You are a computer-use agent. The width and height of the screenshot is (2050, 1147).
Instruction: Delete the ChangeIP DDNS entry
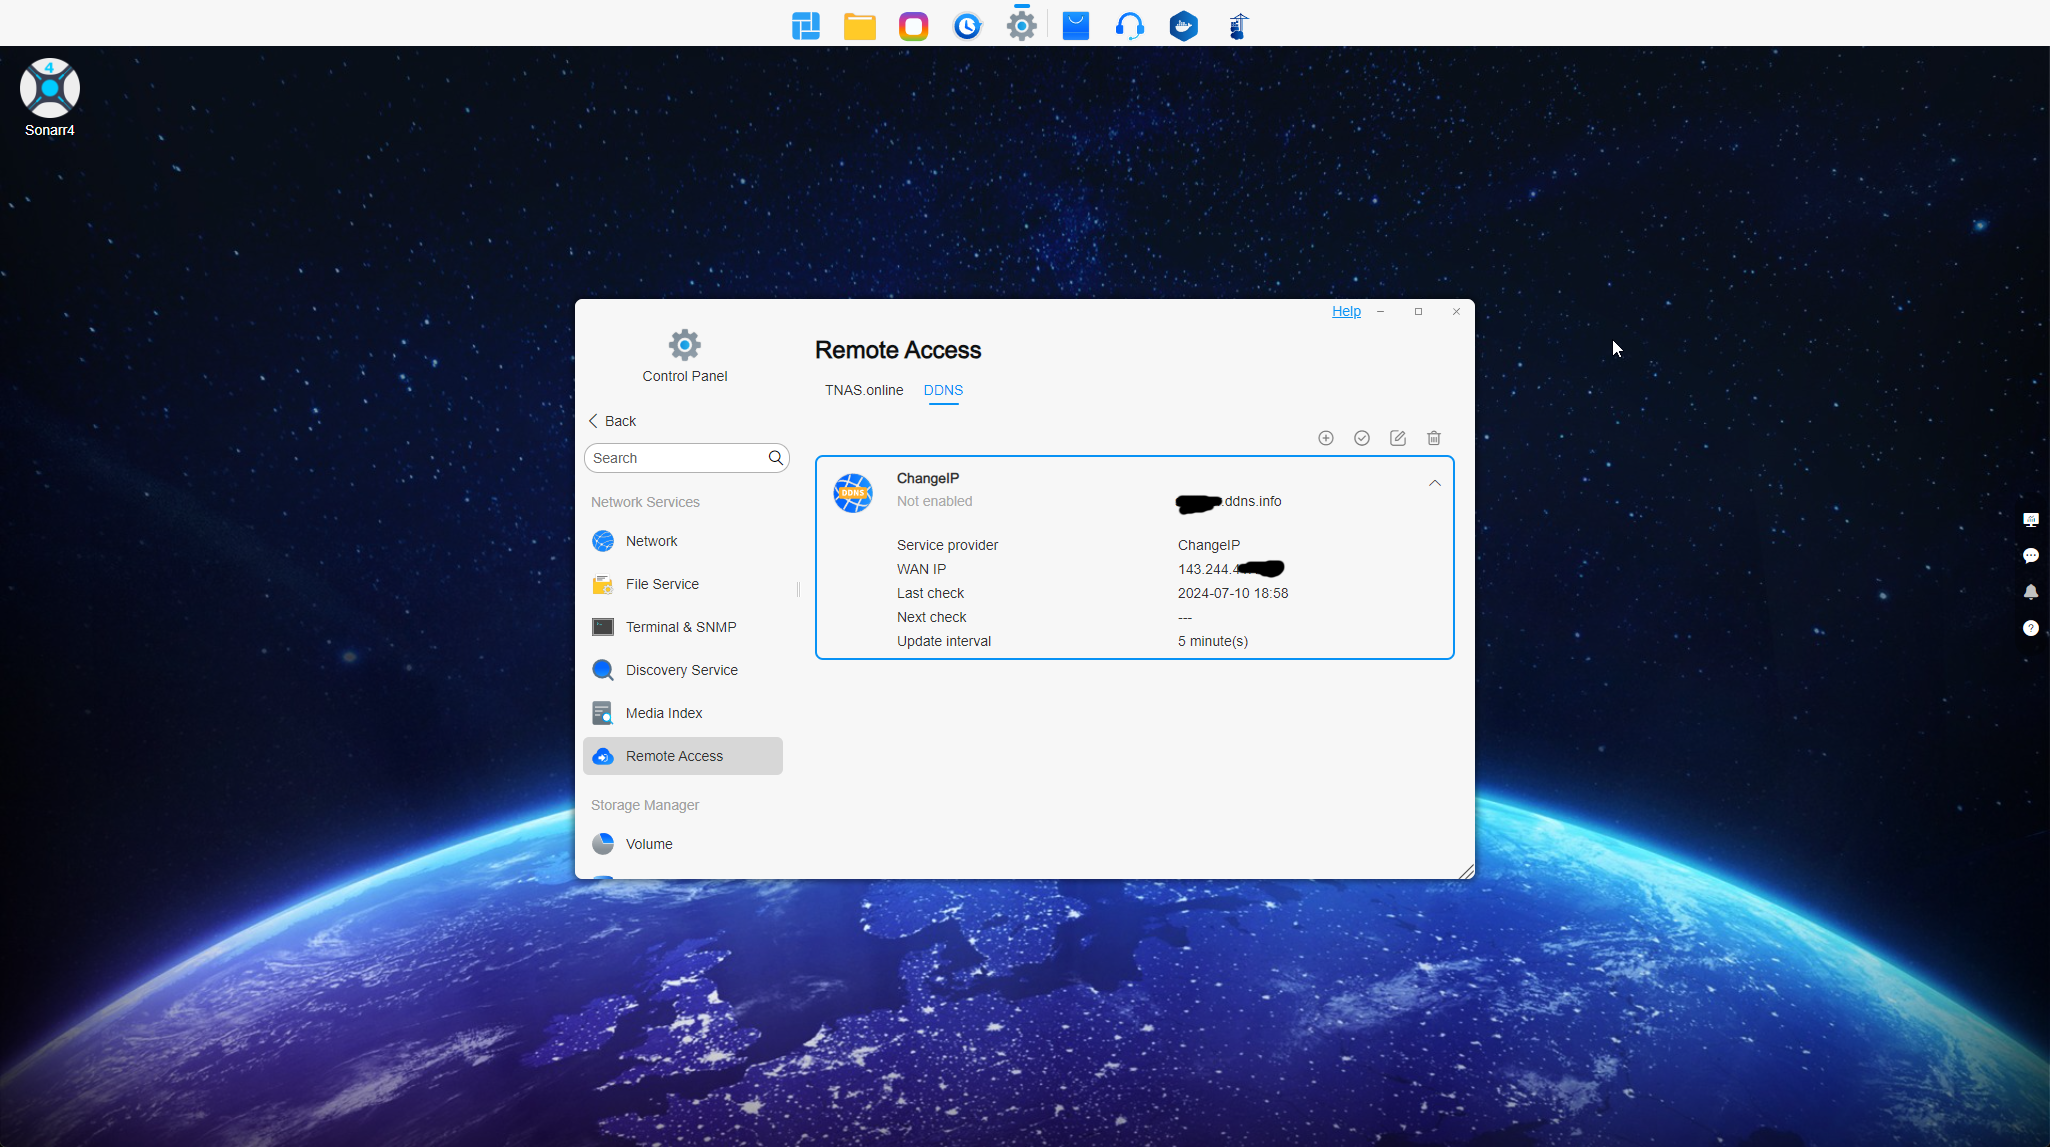coord(1434,438)
